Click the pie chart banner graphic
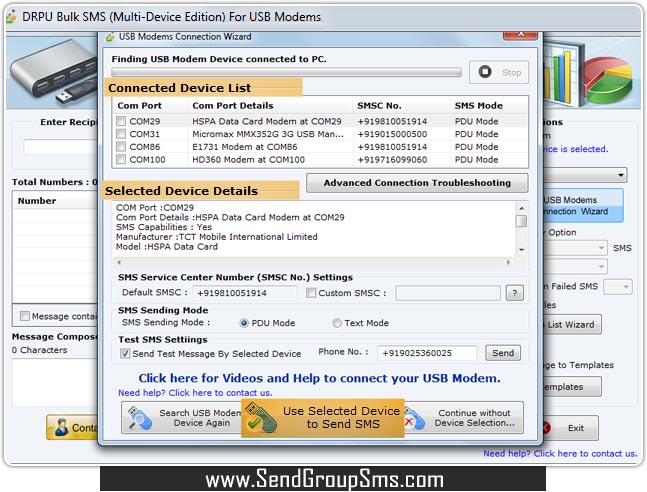Viewport: 647px width, 492px height. (x=607, y=80)
